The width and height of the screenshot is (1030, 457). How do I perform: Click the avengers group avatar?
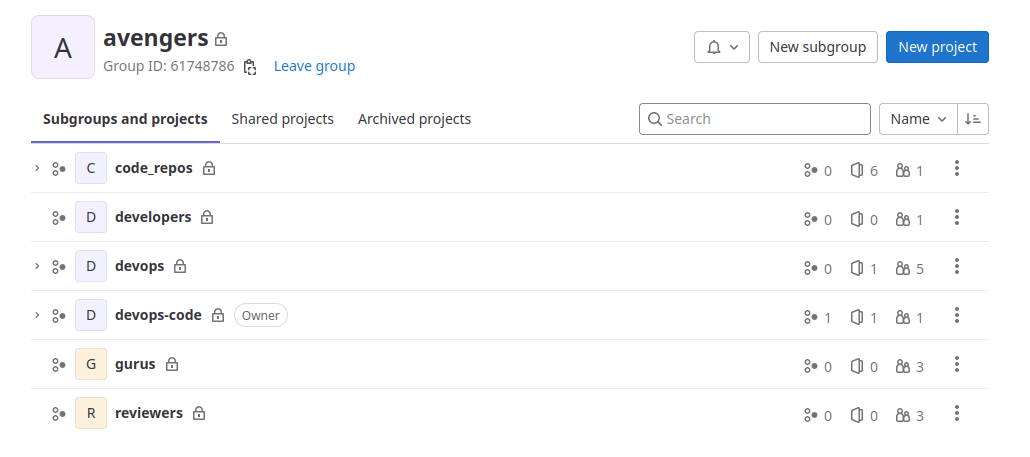point(63,47)
